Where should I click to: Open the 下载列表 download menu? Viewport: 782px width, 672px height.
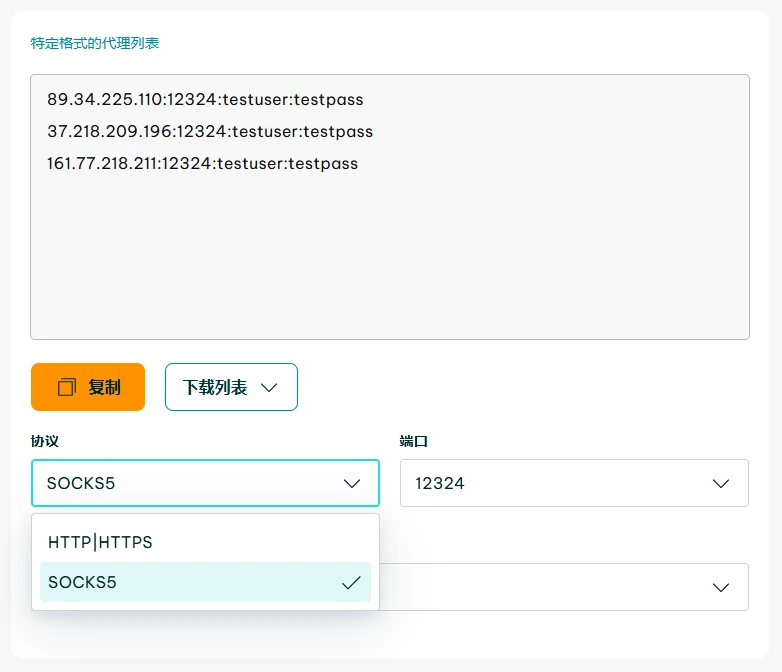click(x=230, y=387)
